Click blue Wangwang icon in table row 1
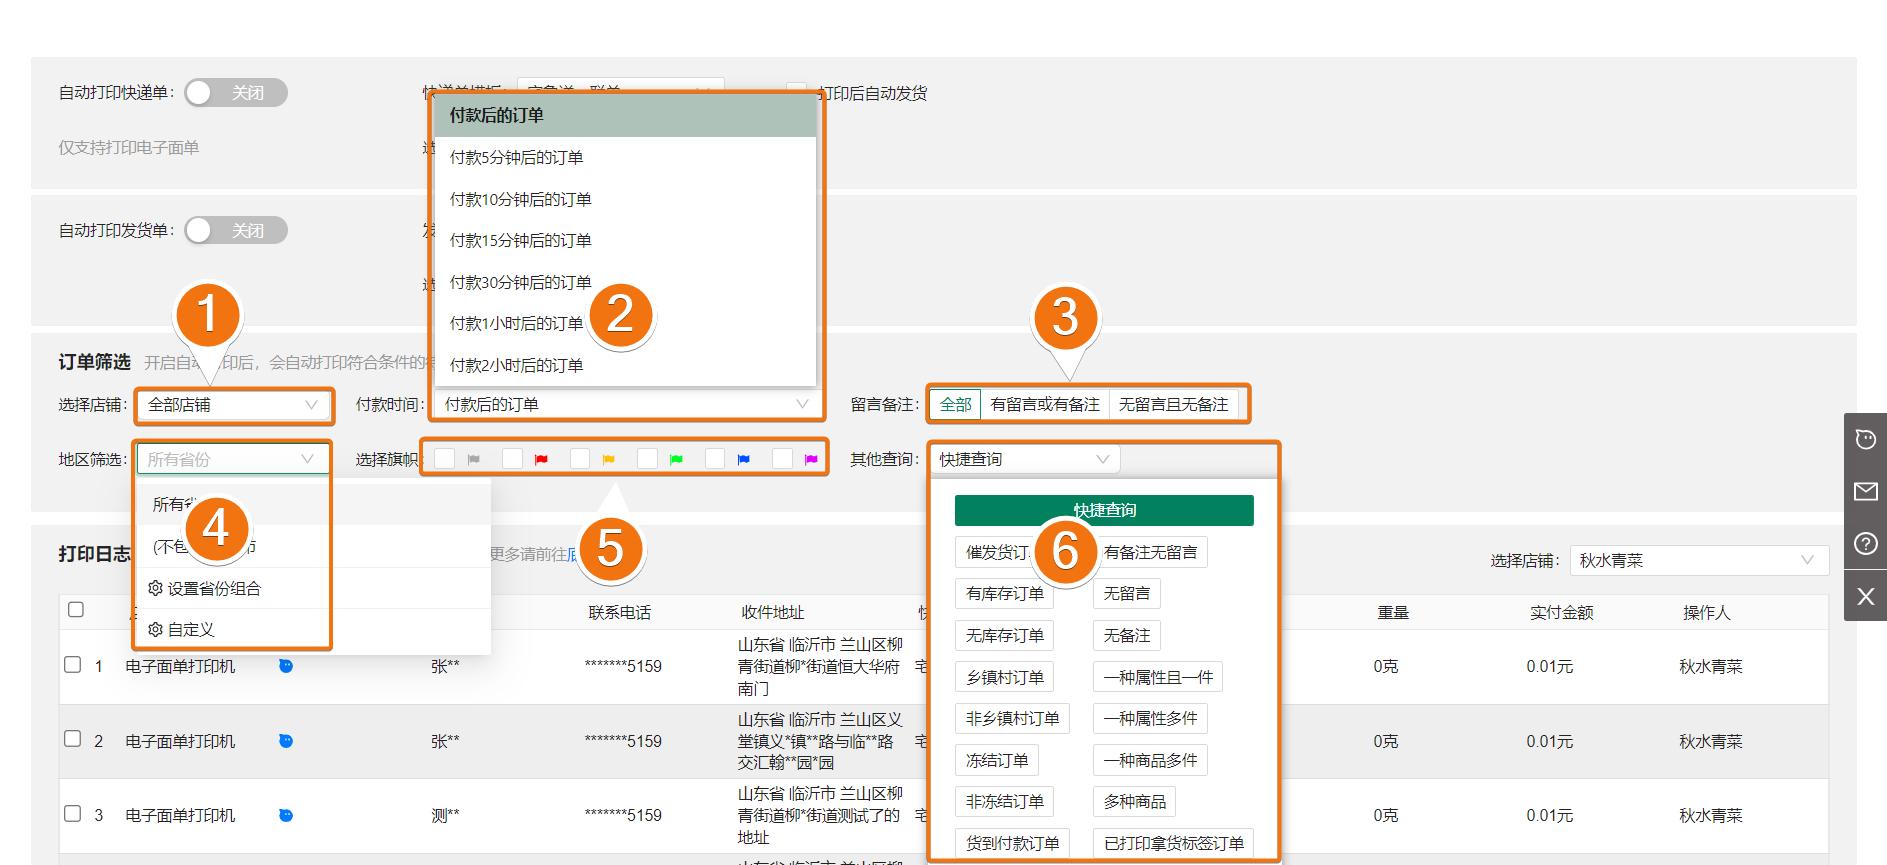The image size is (1887, 865). coord(286,666)
